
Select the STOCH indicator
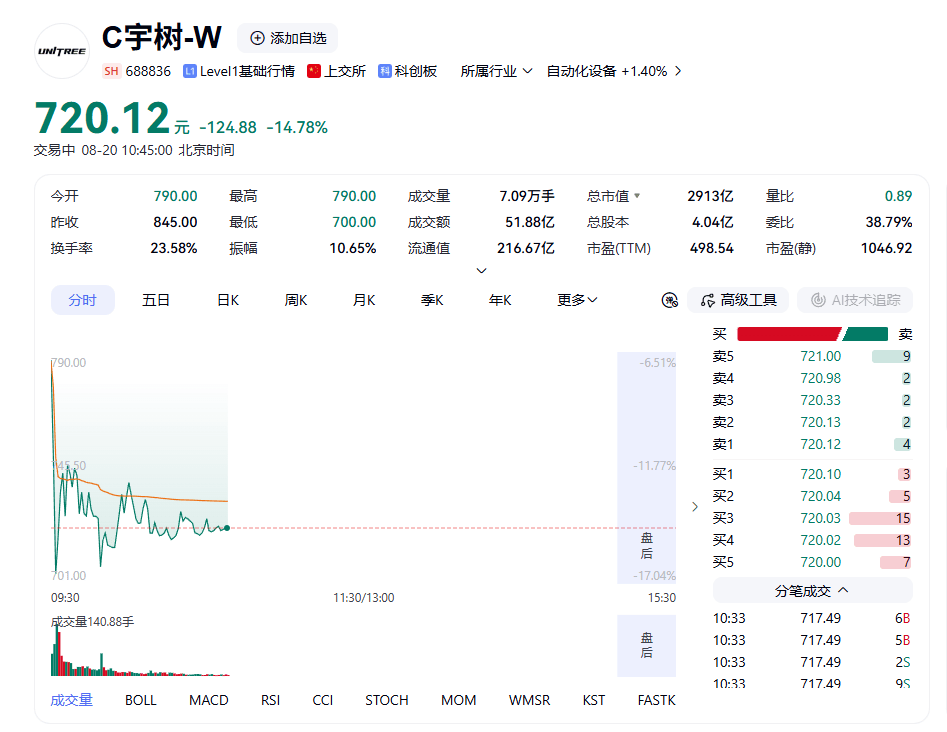[x=387, y=700]
